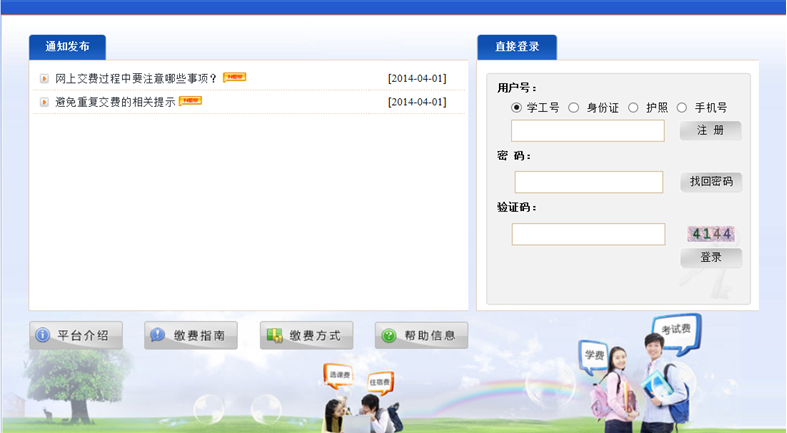The height and width of the screenshot is (433, 787).
Task: Switch to the 直接登录 tab
Action: (516, 47)
